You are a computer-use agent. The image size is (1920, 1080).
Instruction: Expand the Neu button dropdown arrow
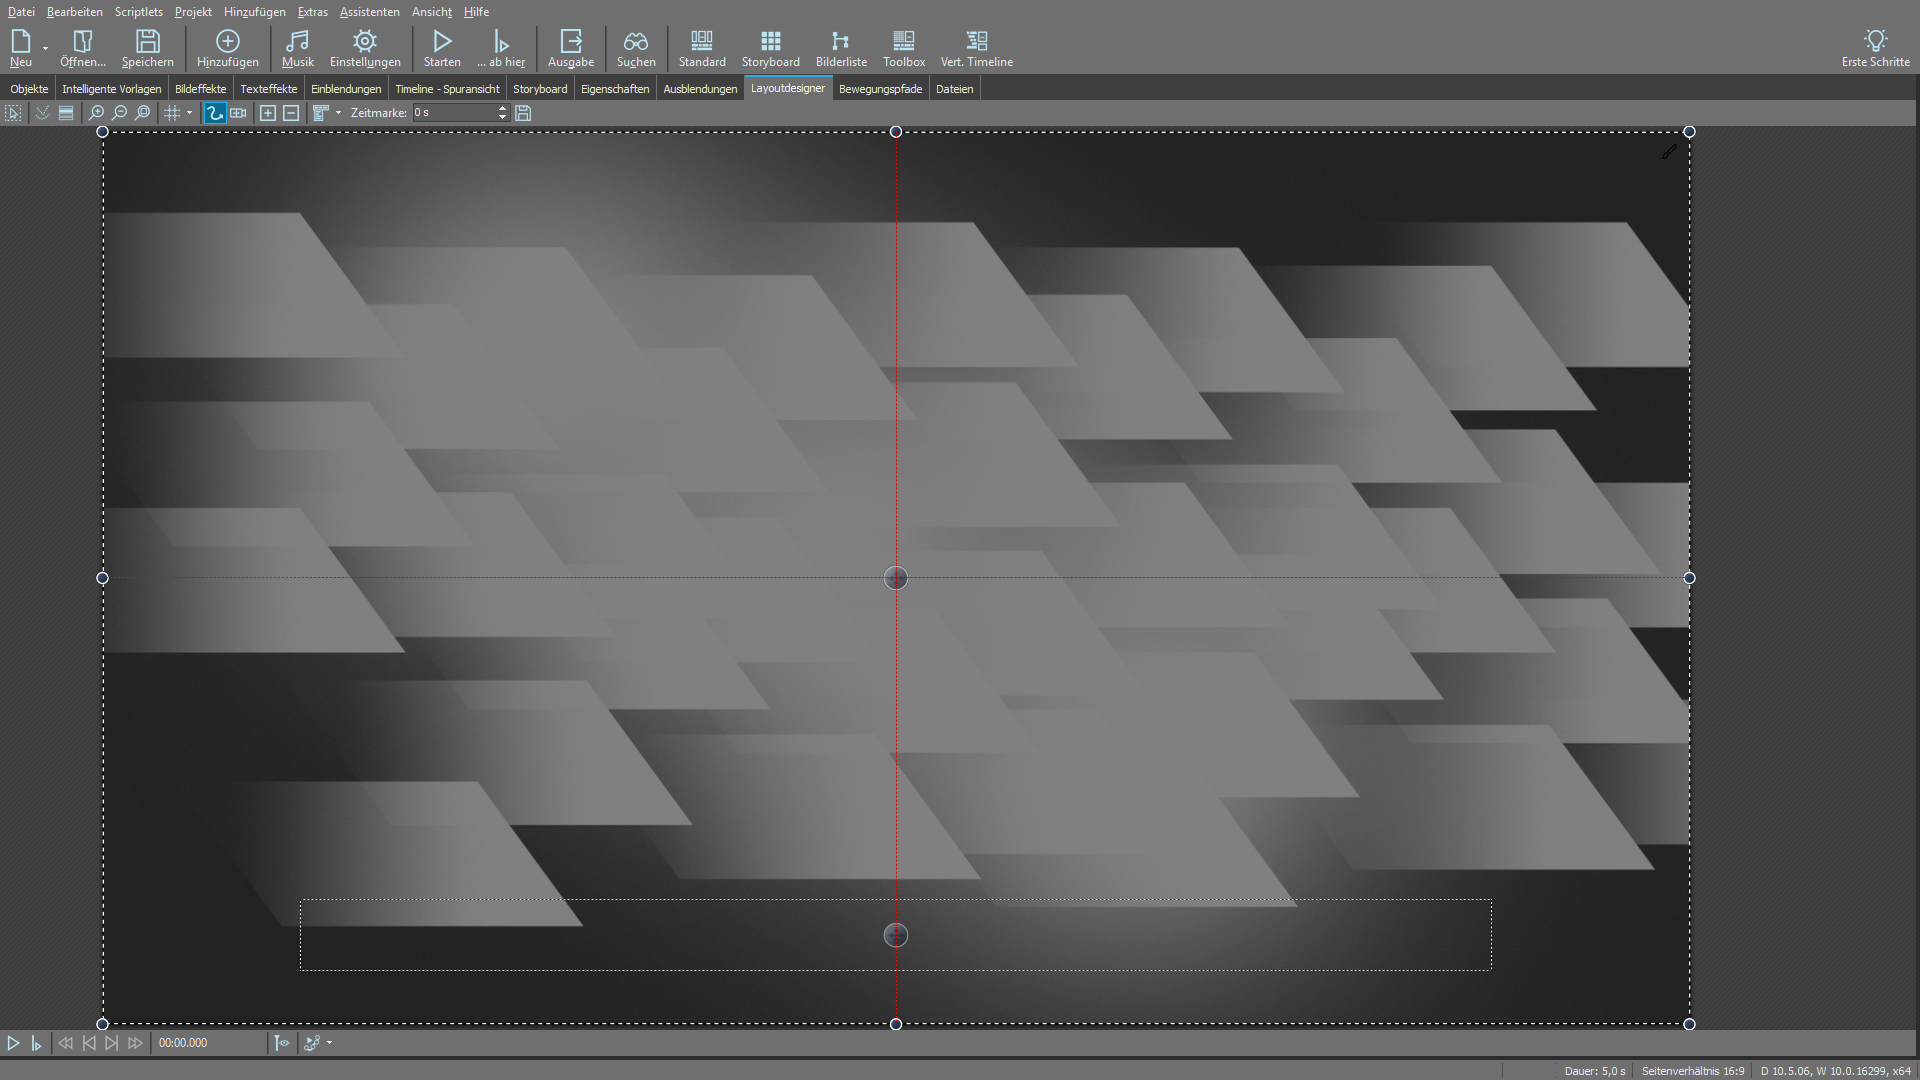[x=45, y=48]
